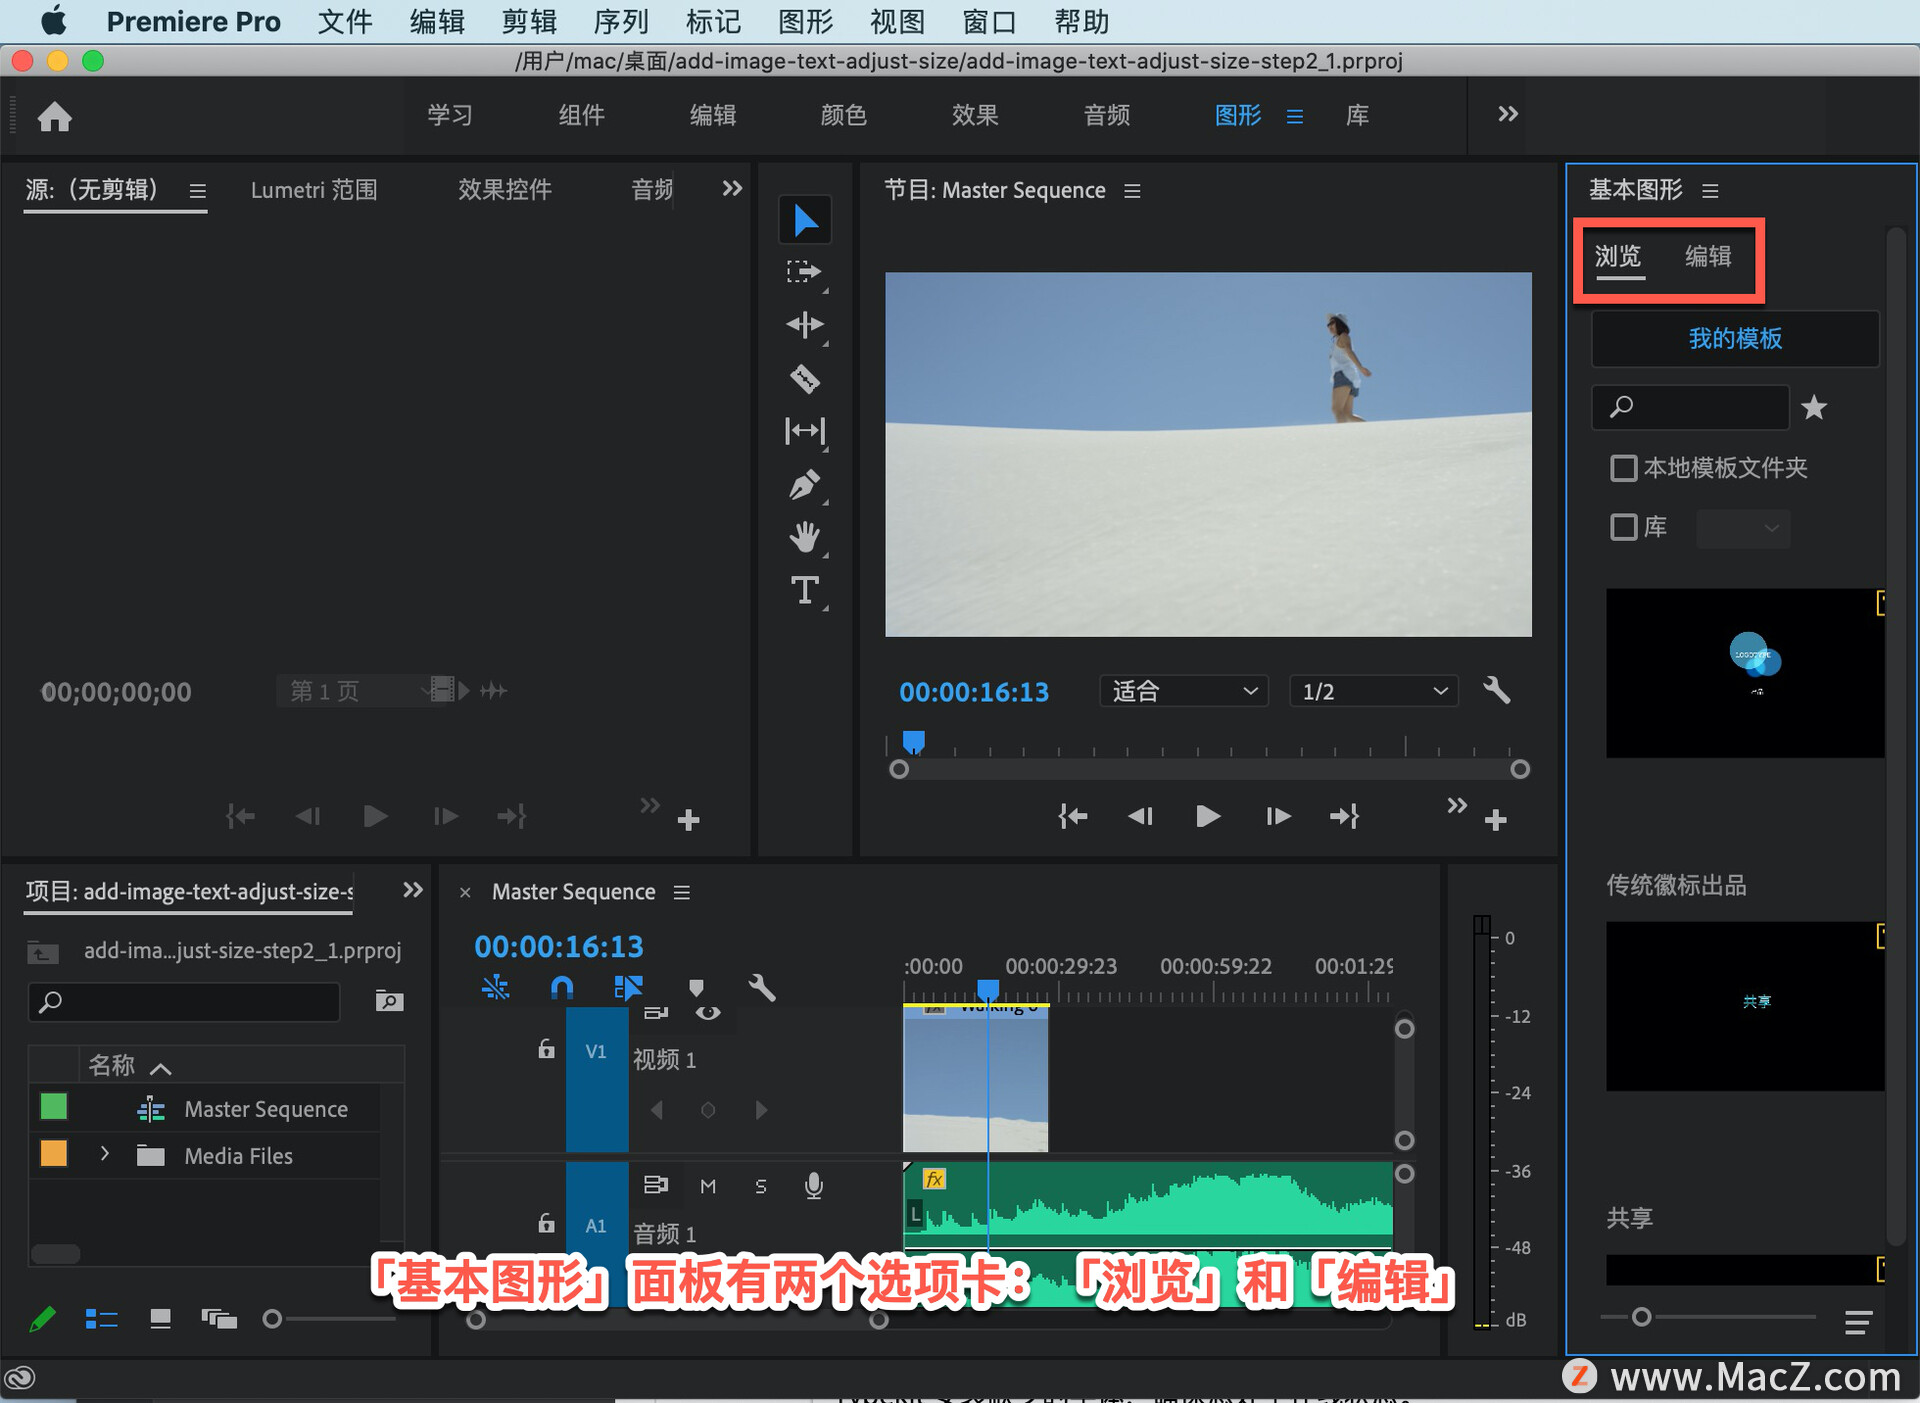Image resolution: width=1920 pixels, height=1403 pixels.
Task: Click the Home icon
Action: tap(55, 117)
